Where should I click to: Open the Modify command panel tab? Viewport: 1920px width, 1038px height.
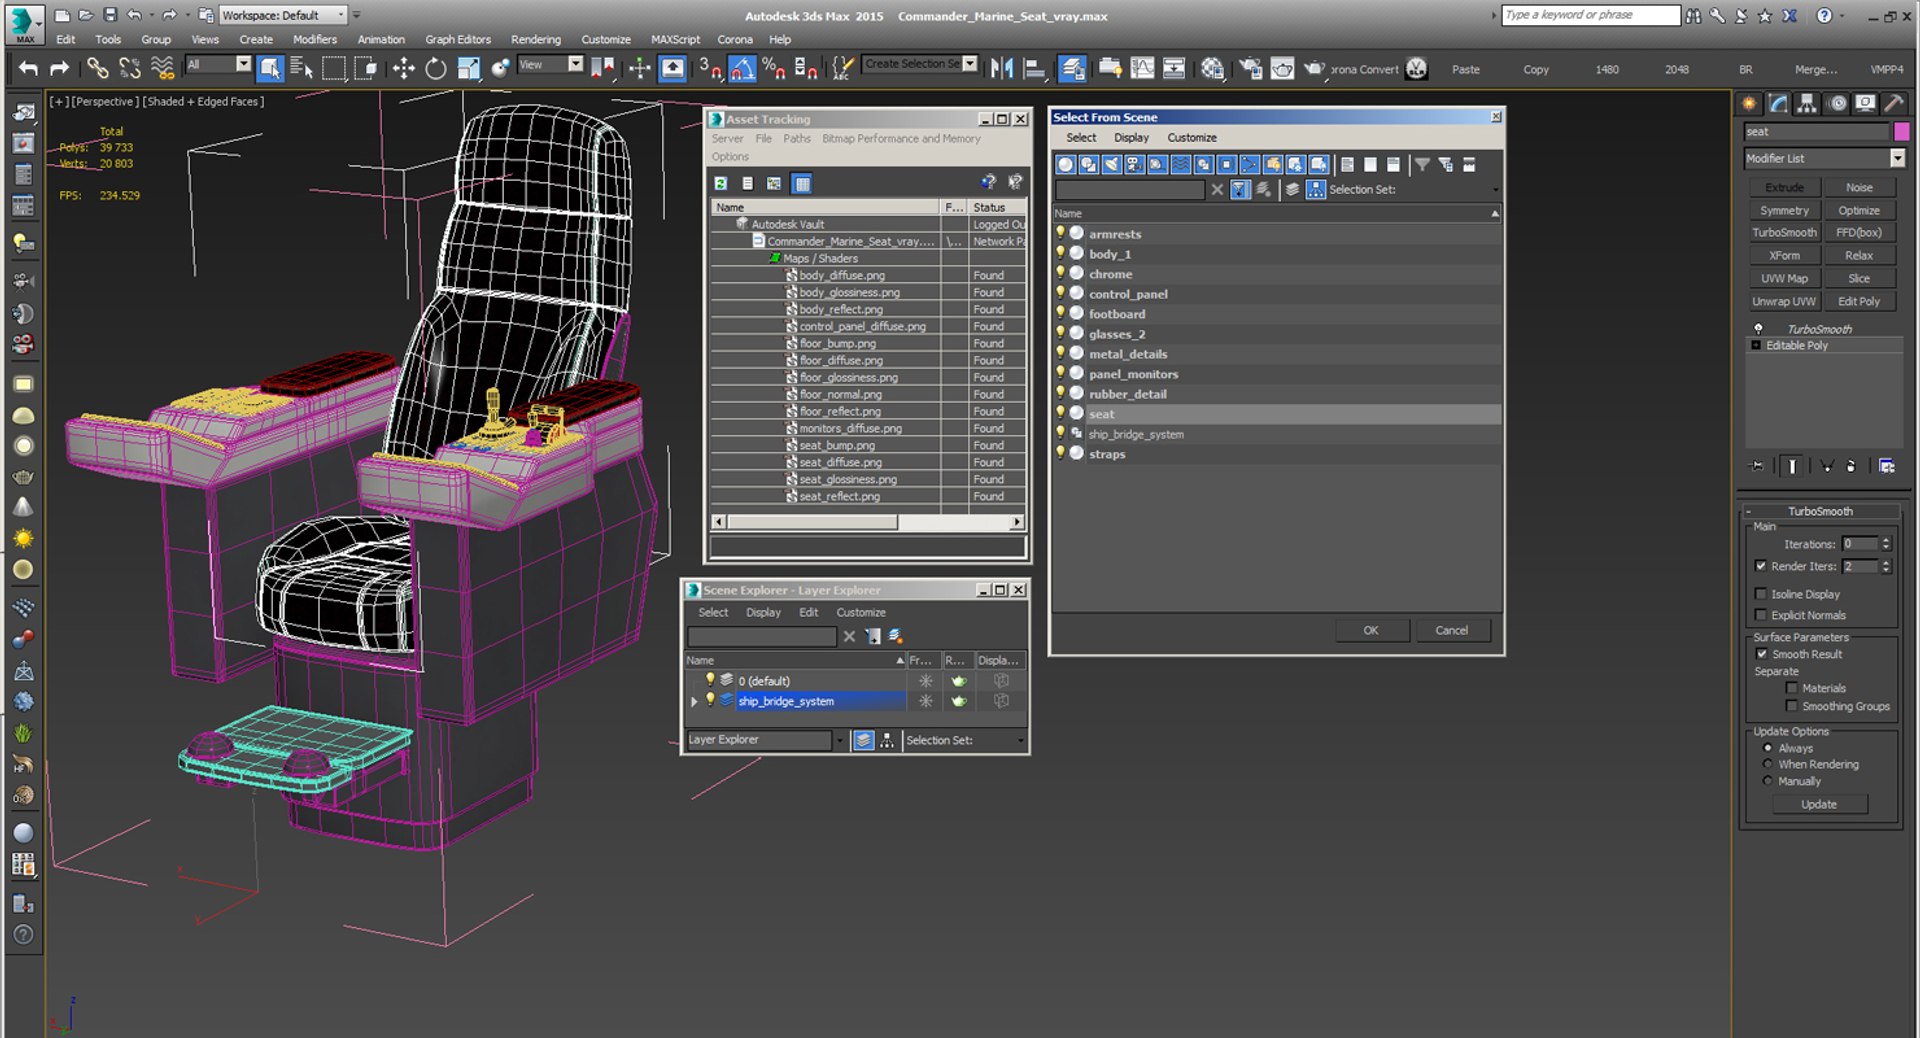pyautogui.click(x=1778, y=103)
